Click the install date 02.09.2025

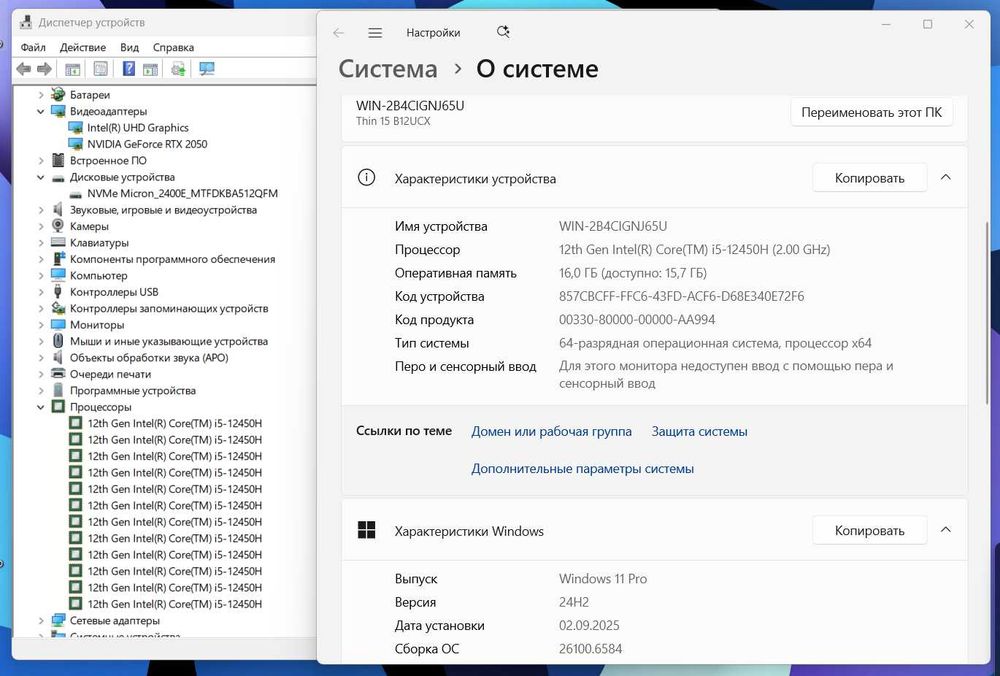(x=589, y=625)
